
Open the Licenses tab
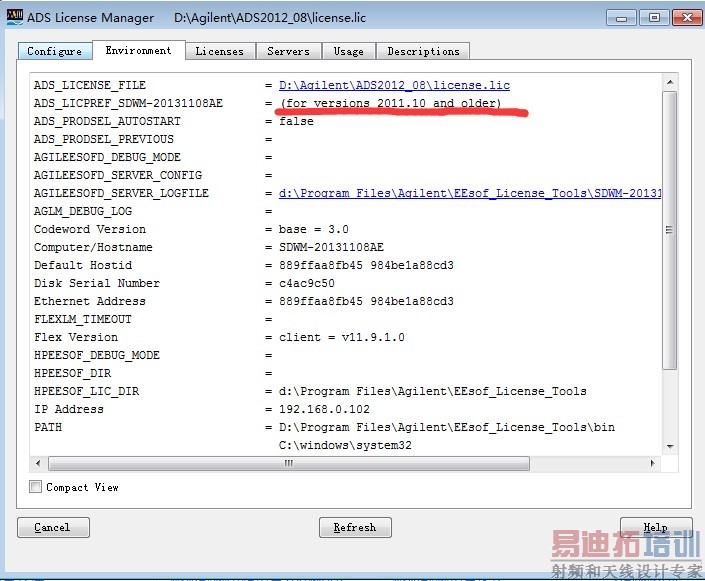pyautogui.click(x=220, y=51)
